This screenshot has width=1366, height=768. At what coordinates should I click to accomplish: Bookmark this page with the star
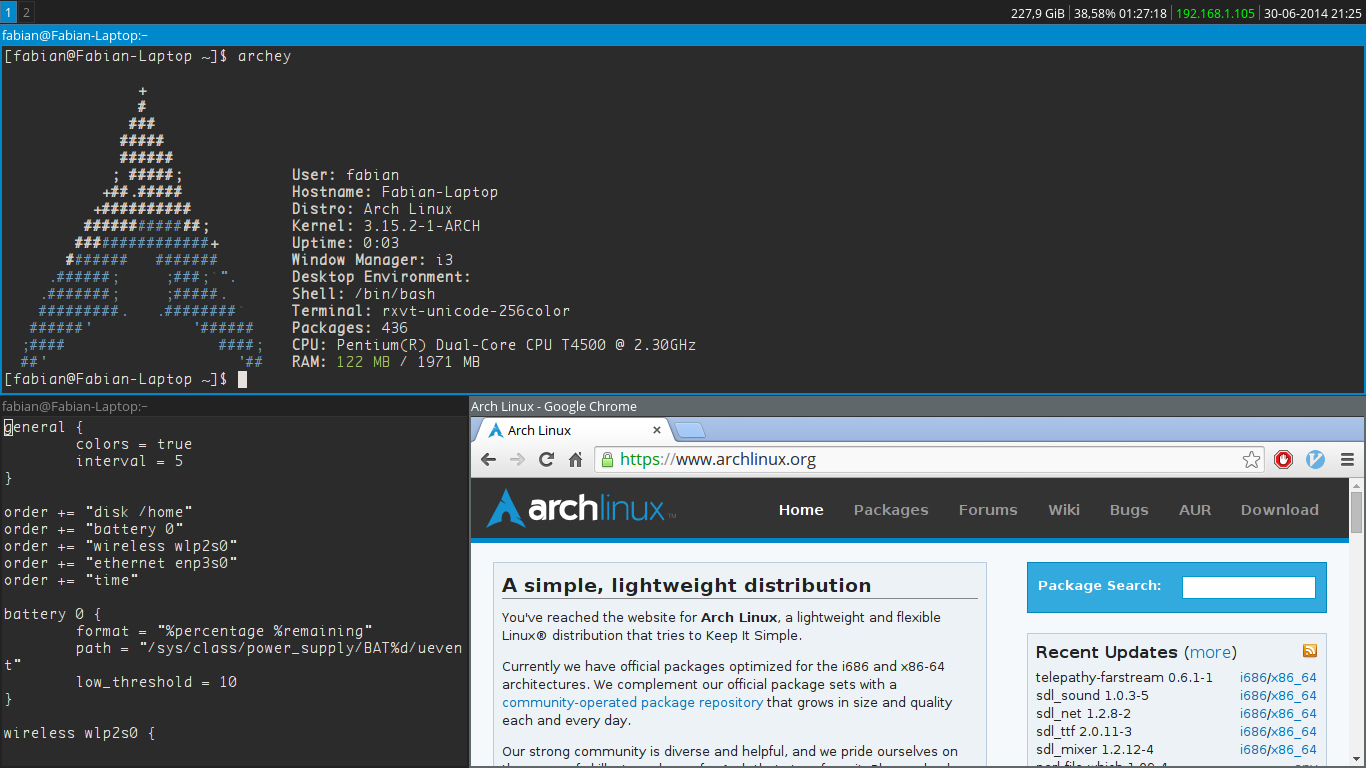(x=1251, y=460)
